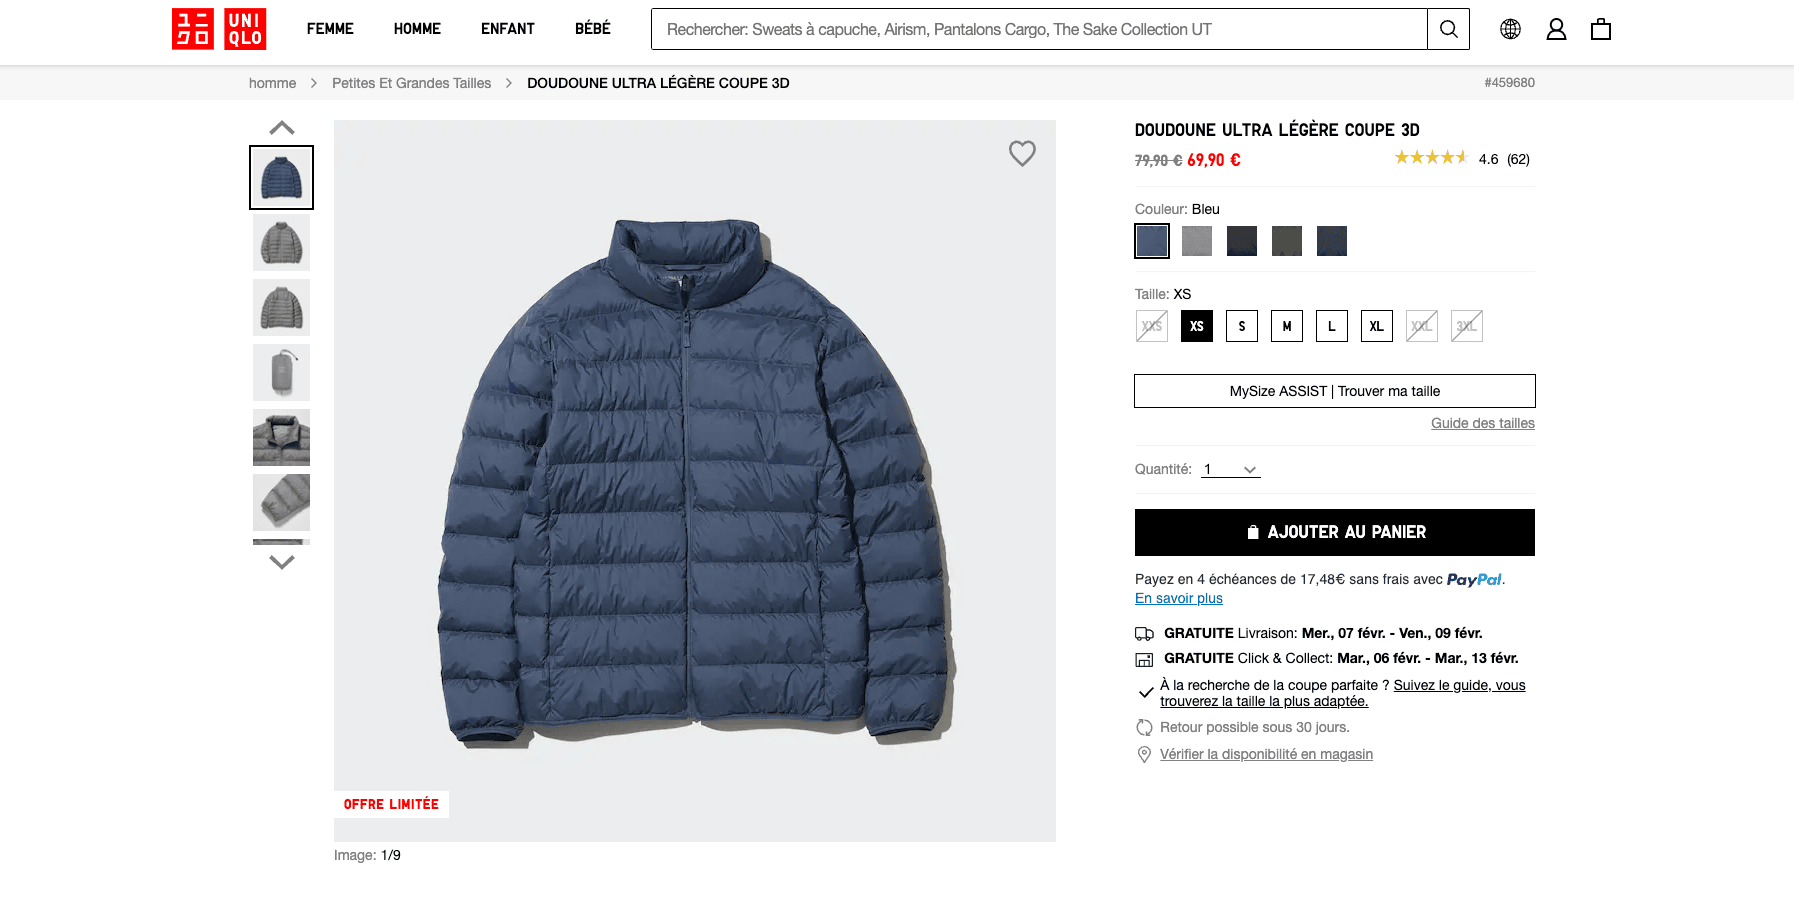The width and height of the screenshot is (1794, 912).
Task: Click AJOUTER AU PANIER button
Action: [x=1334, y=532]
